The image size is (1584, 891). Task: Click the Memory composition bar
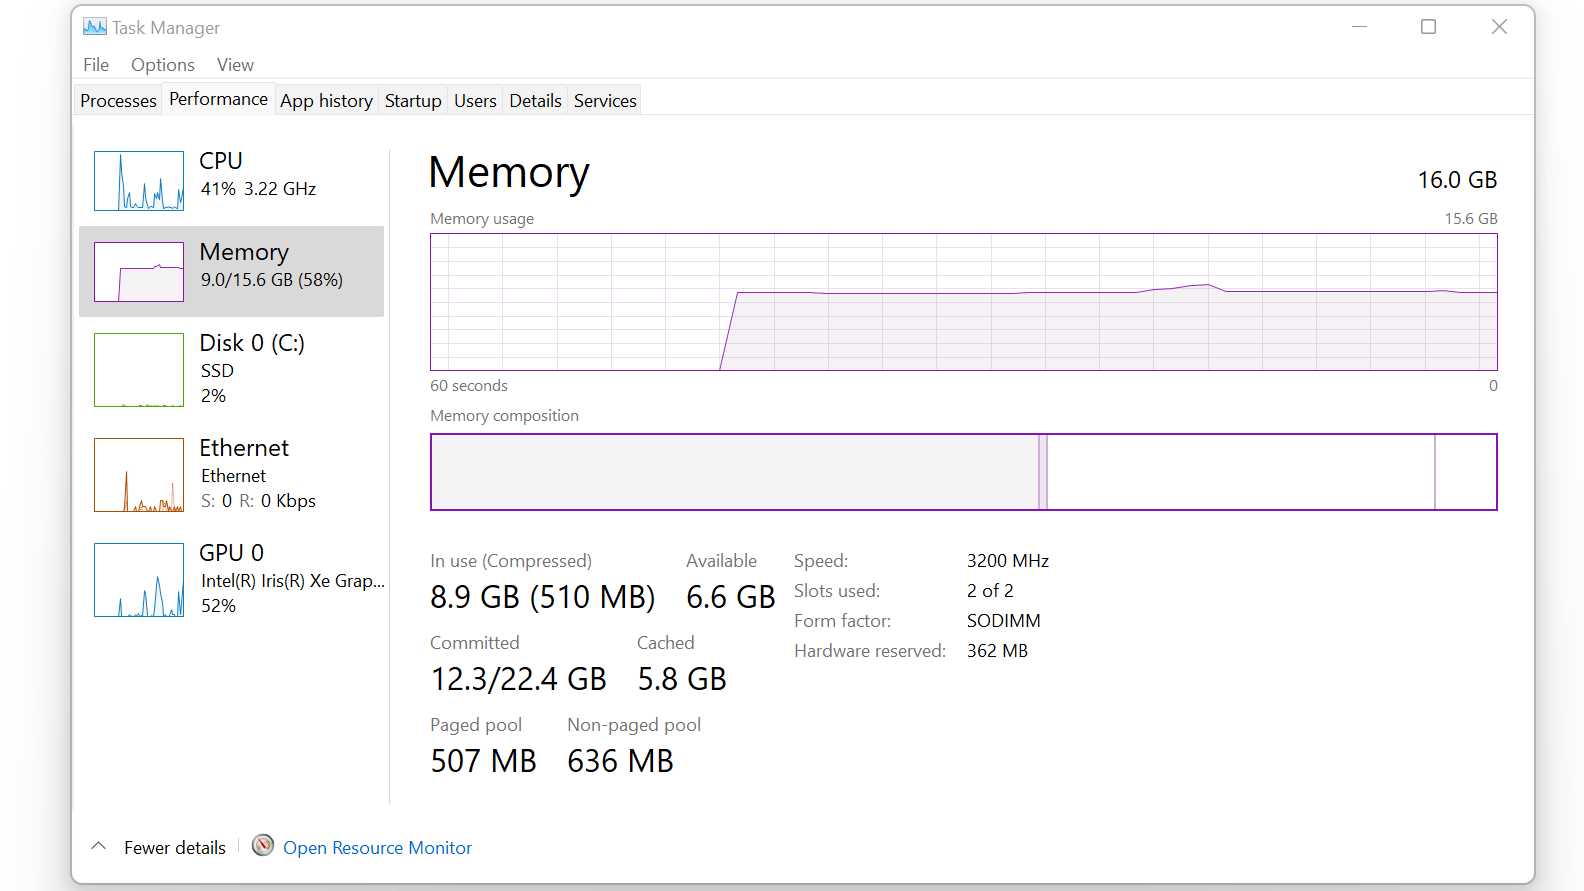click(963, 472)
